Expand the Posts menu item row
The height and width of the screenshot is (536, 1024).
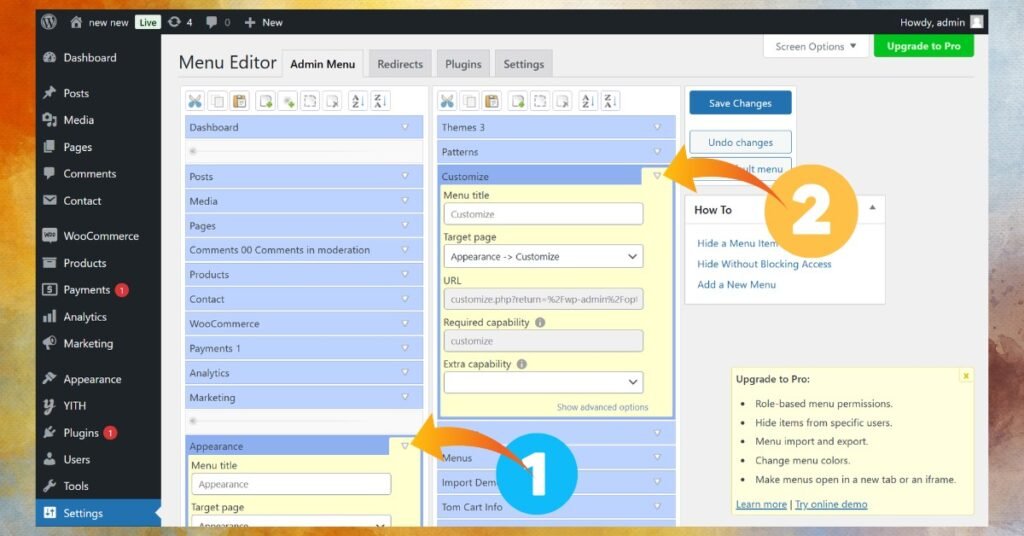405,176
